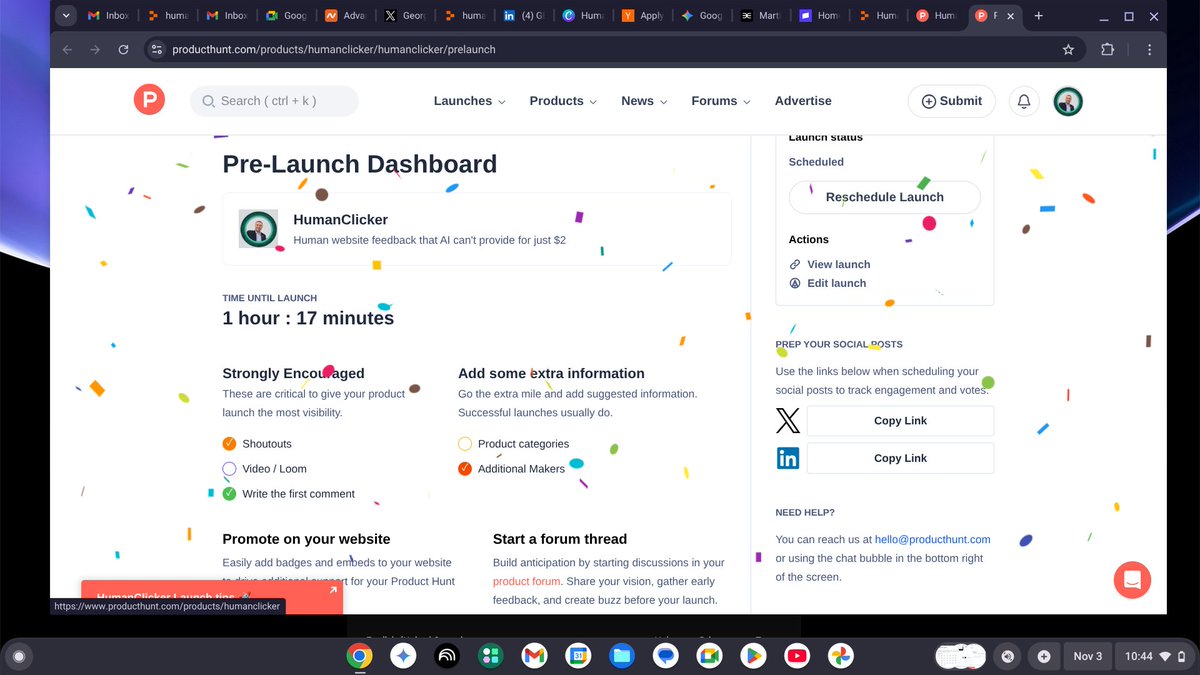This screenshot has height=675, width=1200.
Task: Open Messages app from the shelf
Action: [666, 656]
